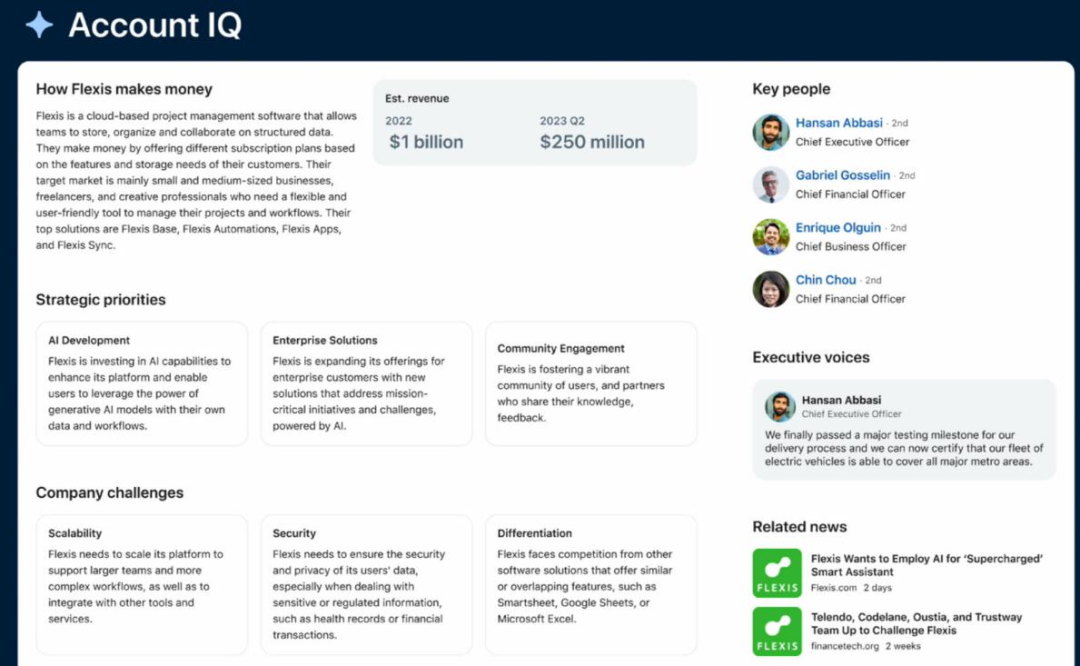This screenshot has height=666, width=1080.
Task: Click the 'Est. revenue' label
Action: [x=417, y=98]
